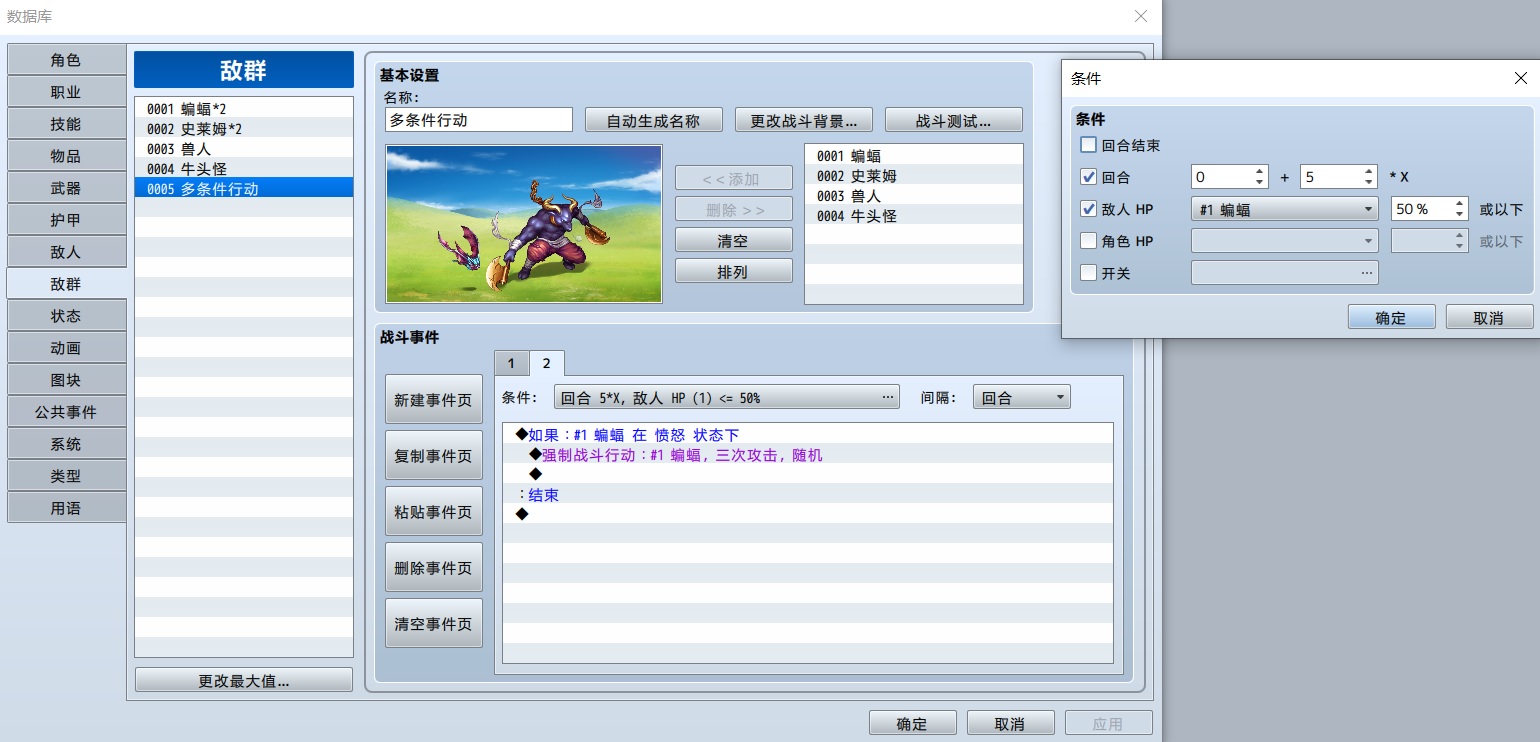Image resolution: width=1540 pixels, height=742 pixels.
Task: Open the 间隔 回合 dropdown
Action: pos(1021,398)
